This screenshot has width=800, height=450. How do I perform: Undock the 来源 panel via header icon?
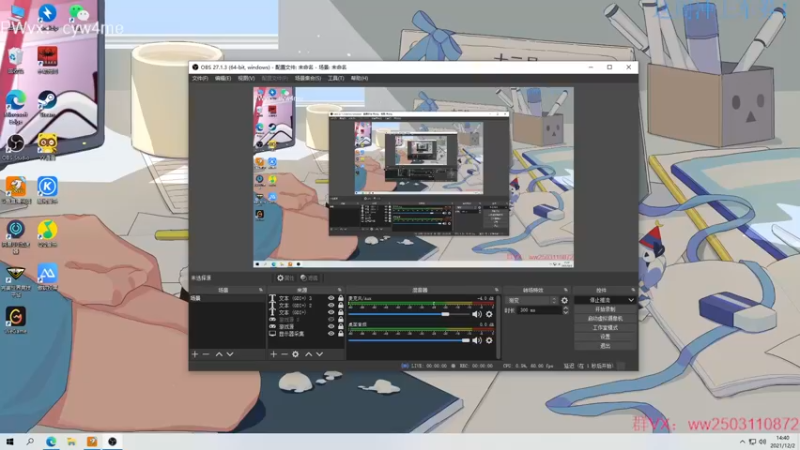pyautogui.click(x=340, y=290)
